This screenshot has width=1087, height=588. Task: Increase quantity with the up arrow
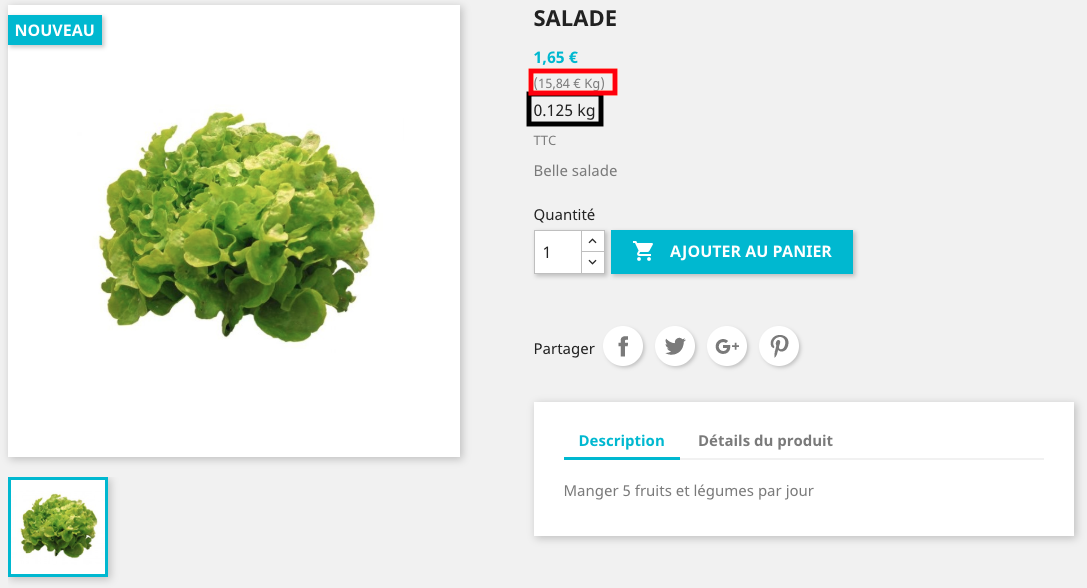[x=593, y=241]
